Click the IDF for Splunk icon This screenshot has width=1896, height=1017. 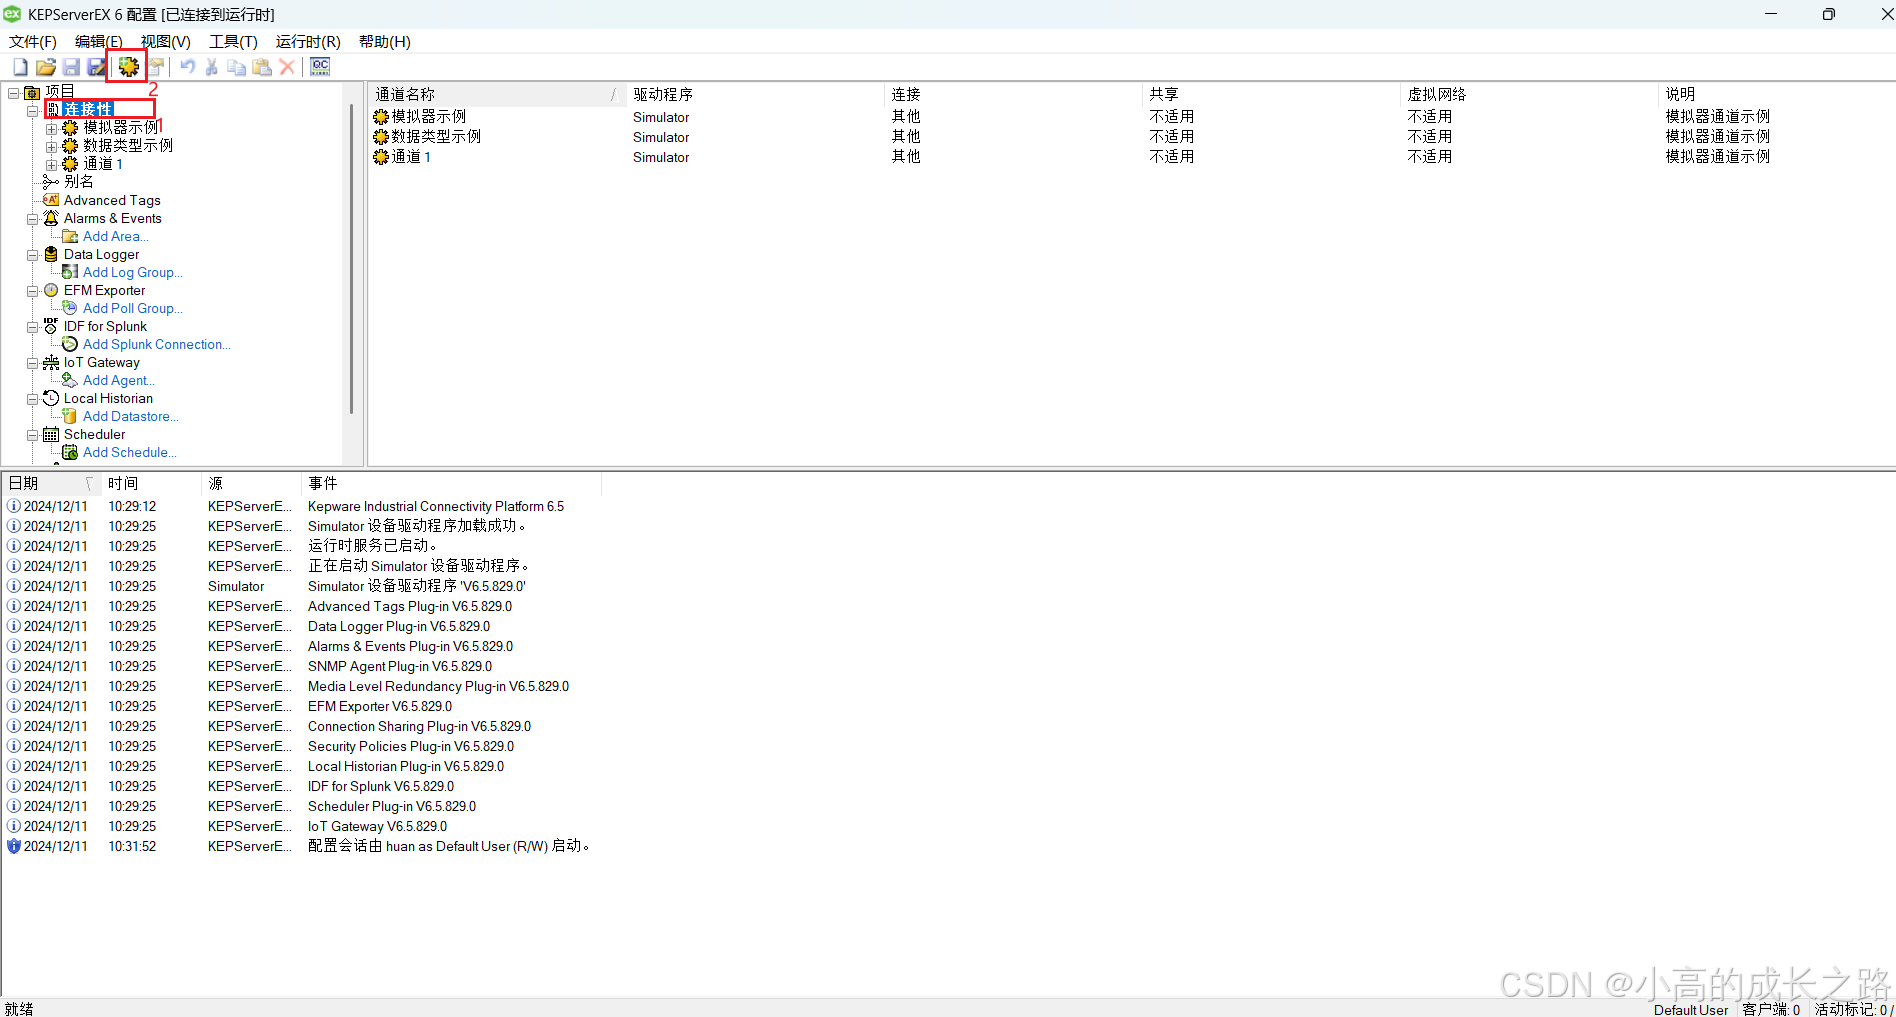[51, 326]
